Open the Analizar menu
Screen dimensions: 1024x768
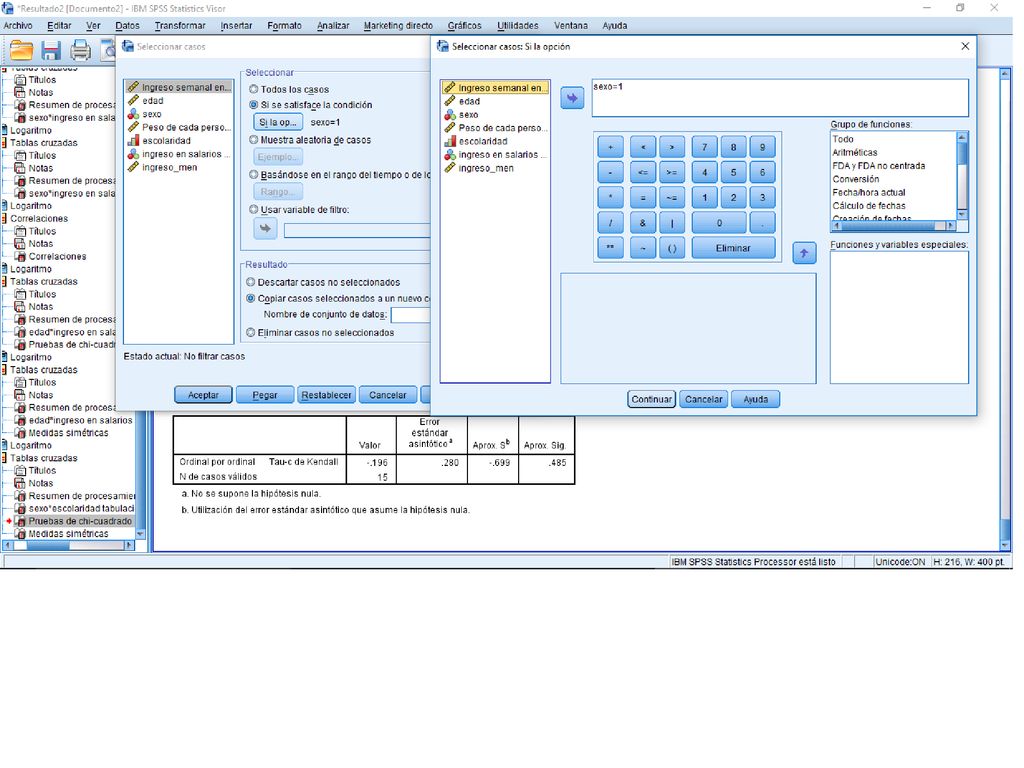(x=333, y=25)
